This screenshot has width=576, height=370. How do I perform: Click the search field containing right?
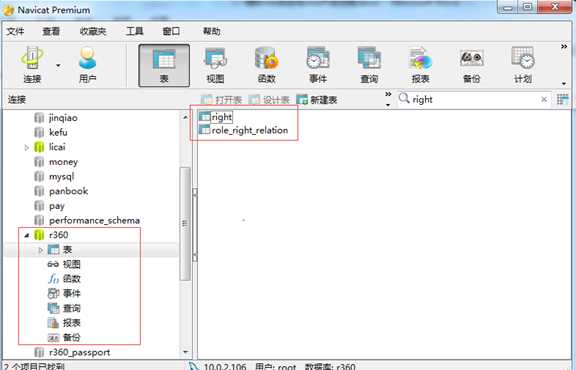[x=474, y=99]
